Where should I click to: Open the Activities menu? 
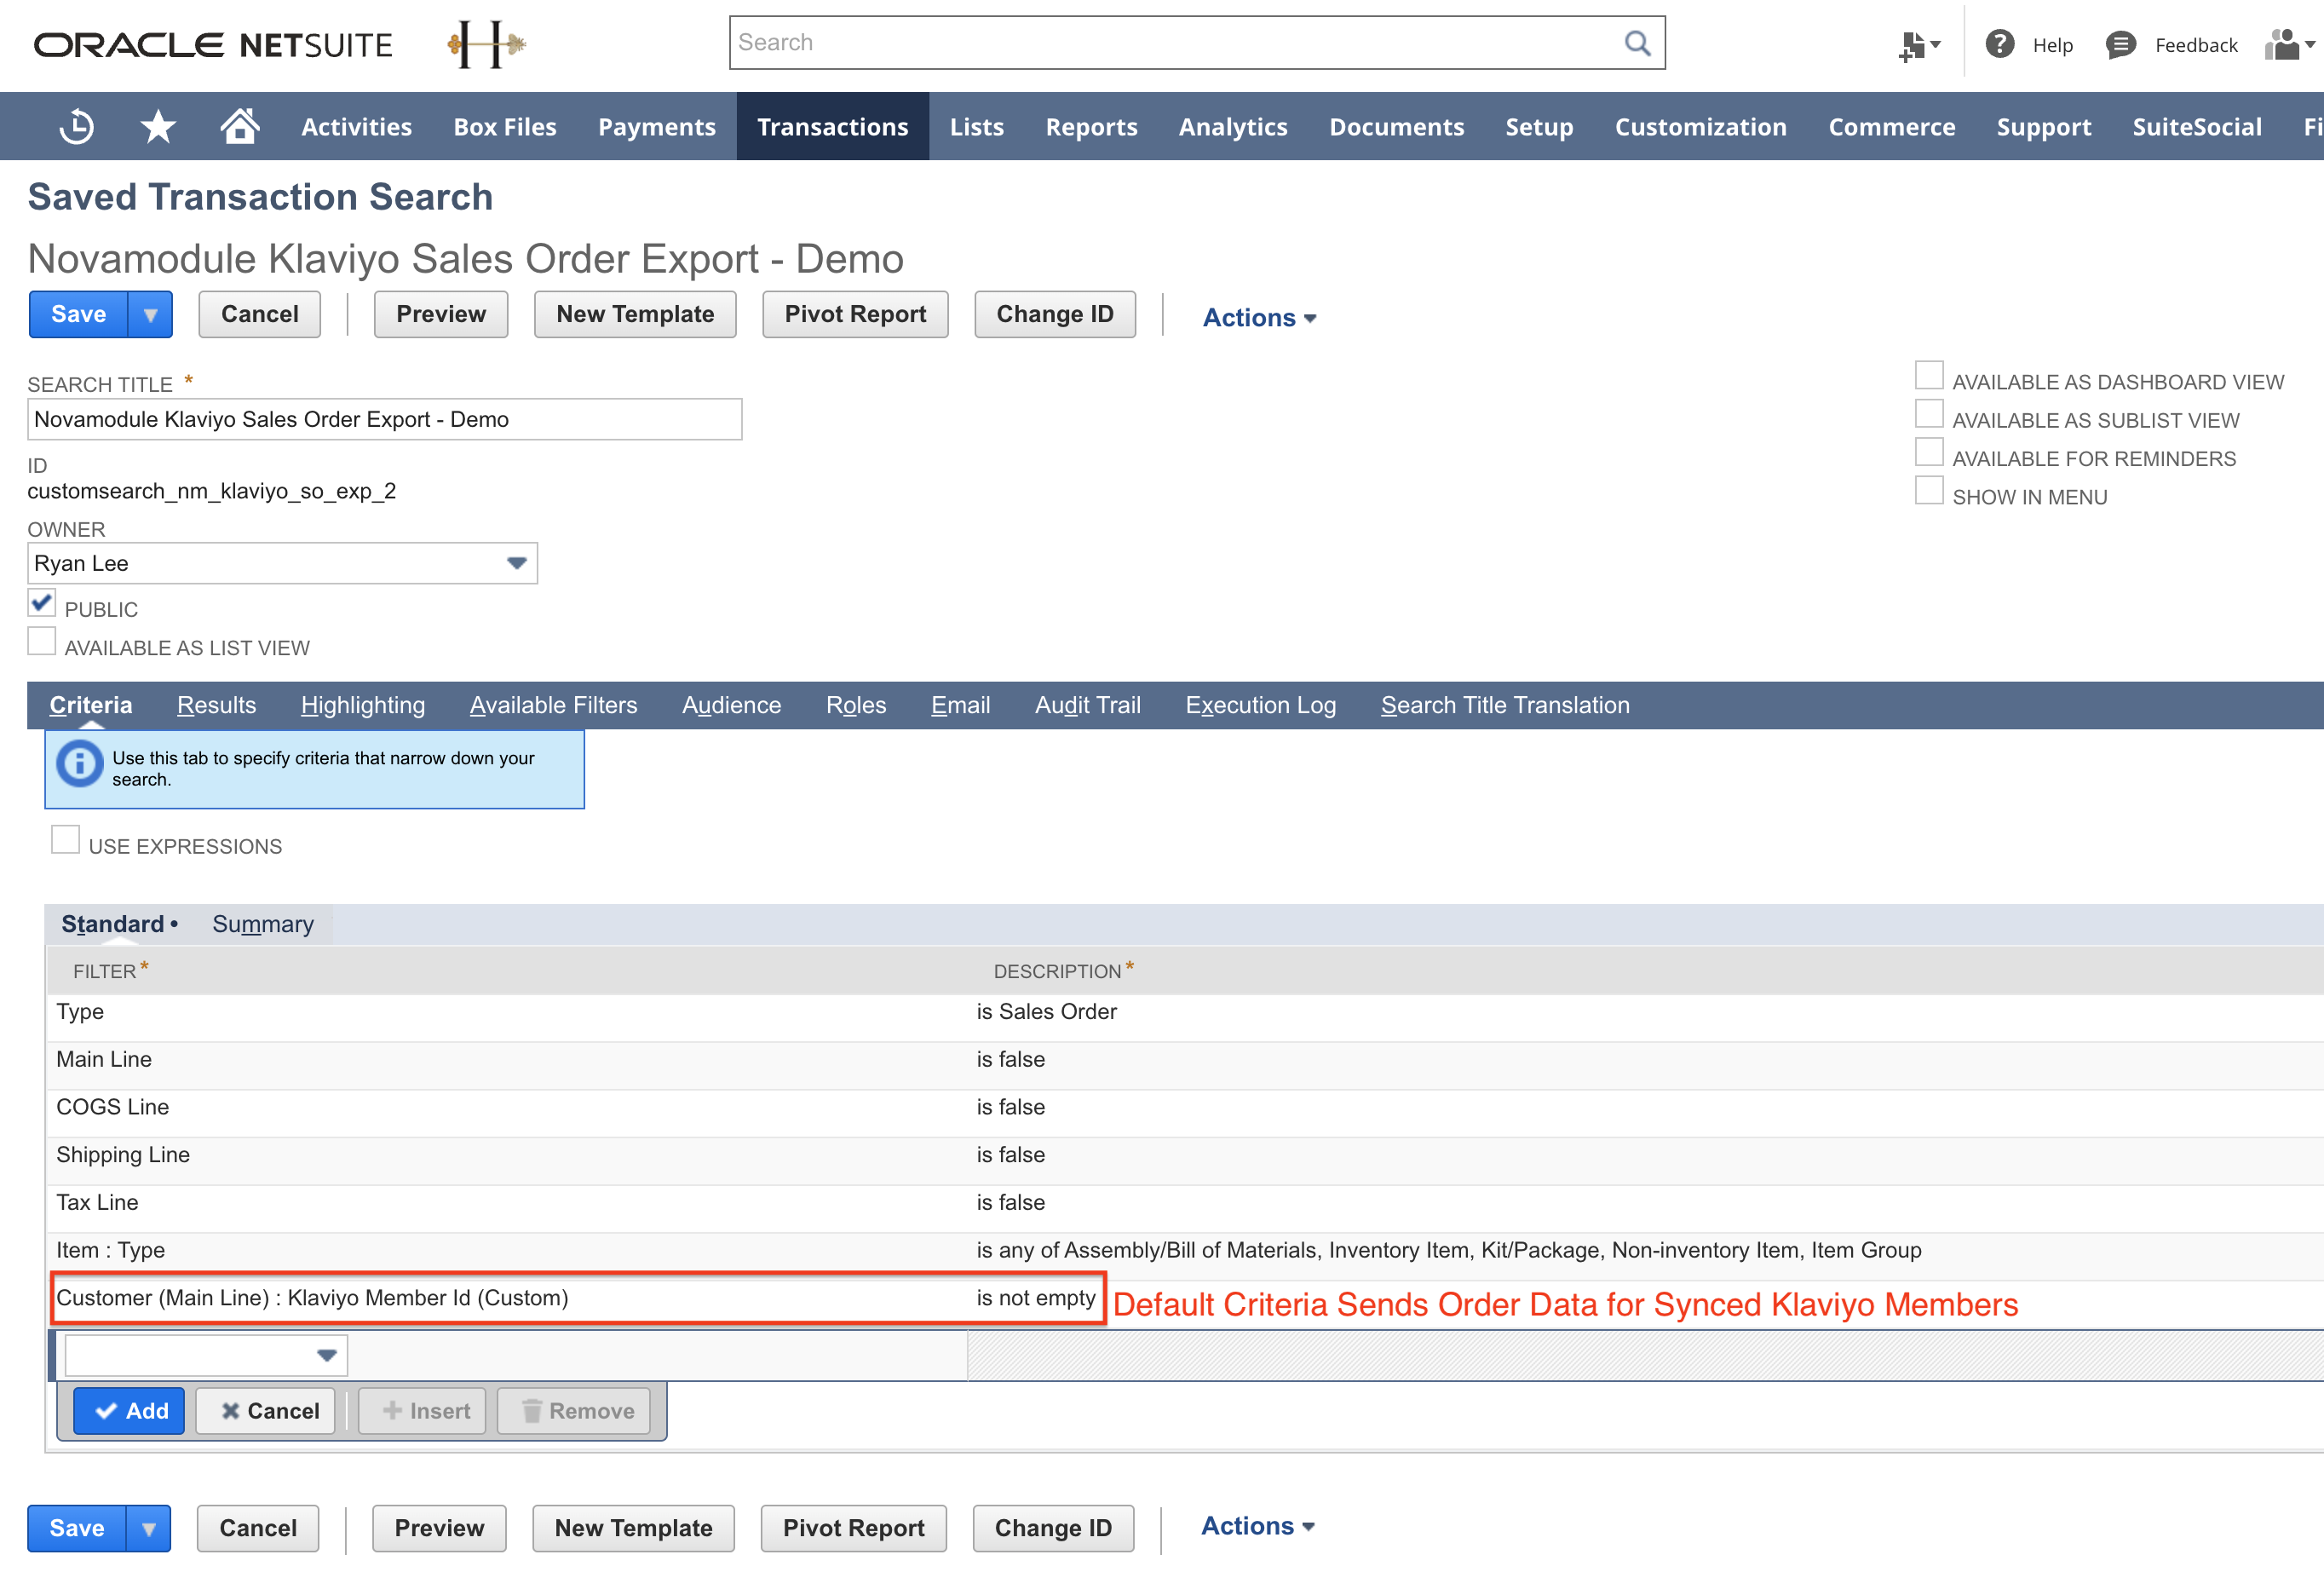pyautogui.click(x=356, y=127)
